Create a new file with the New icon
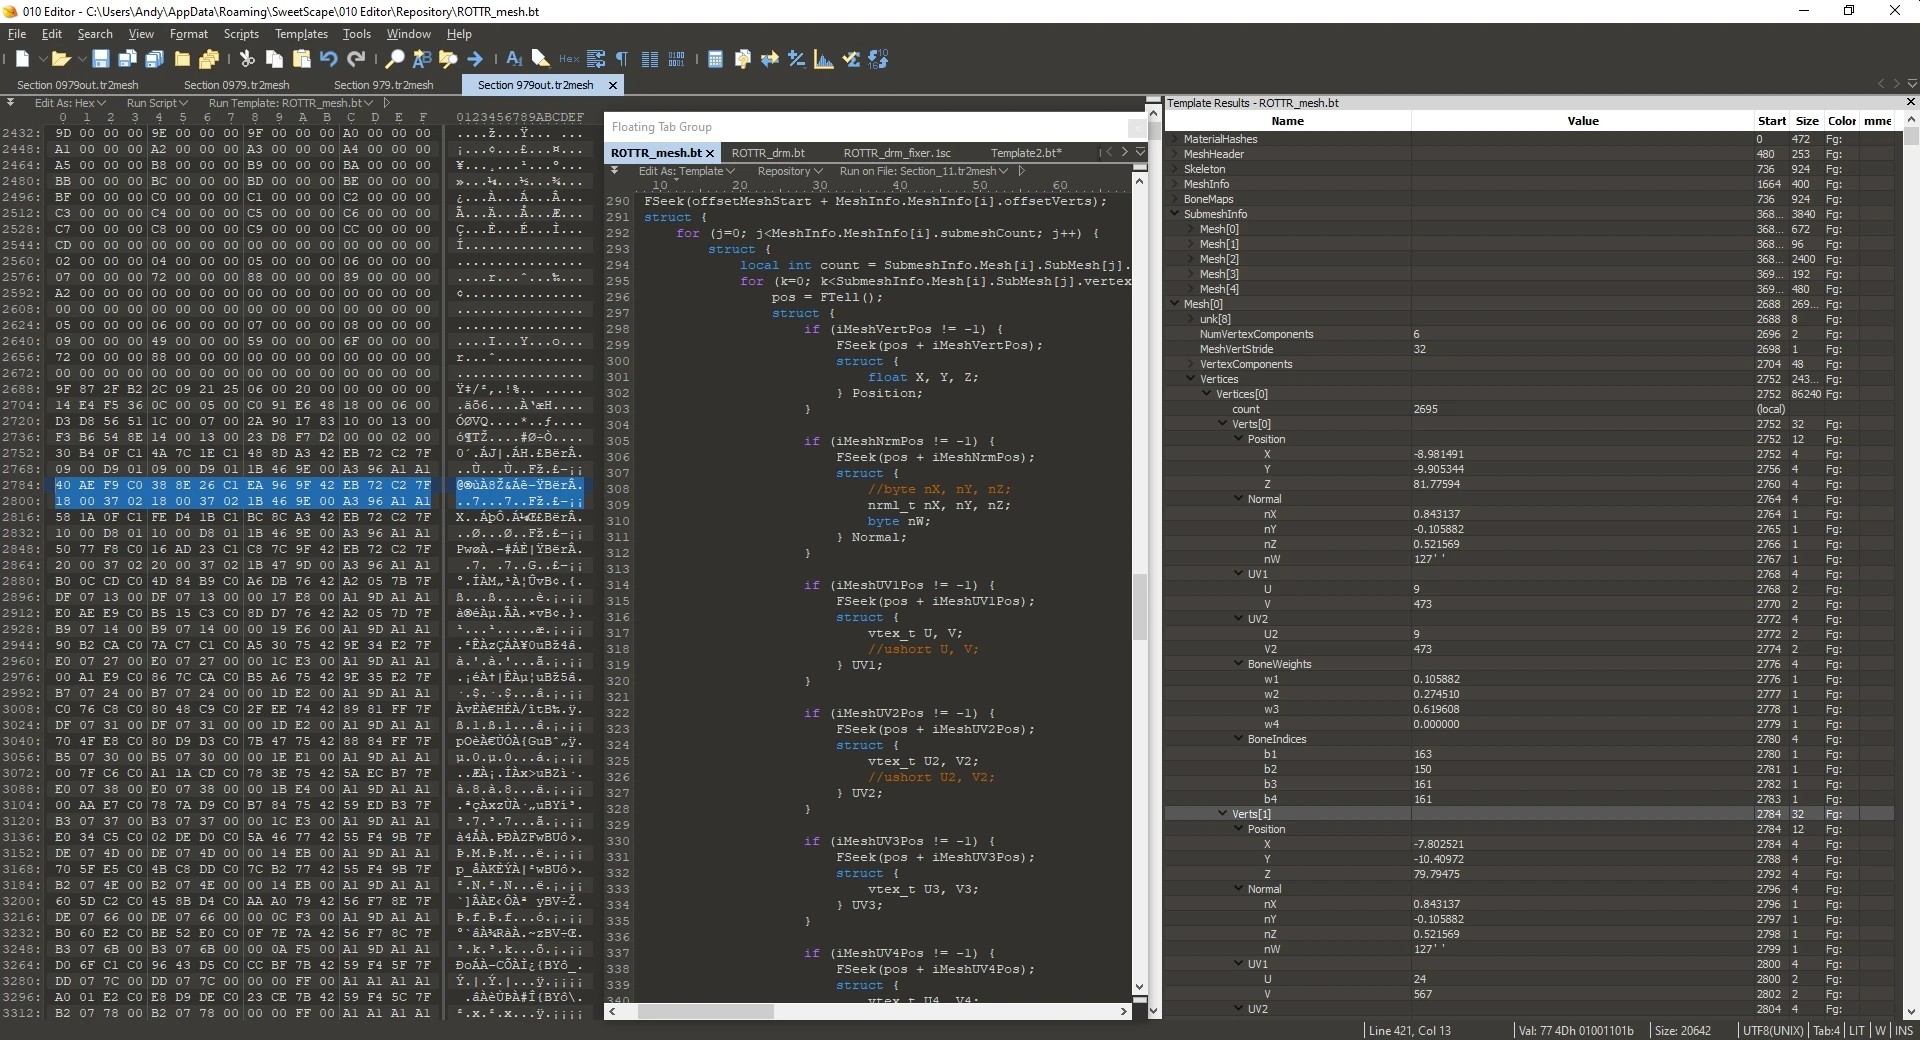This screenshot has width=1920, height=1040. [22, 59]
